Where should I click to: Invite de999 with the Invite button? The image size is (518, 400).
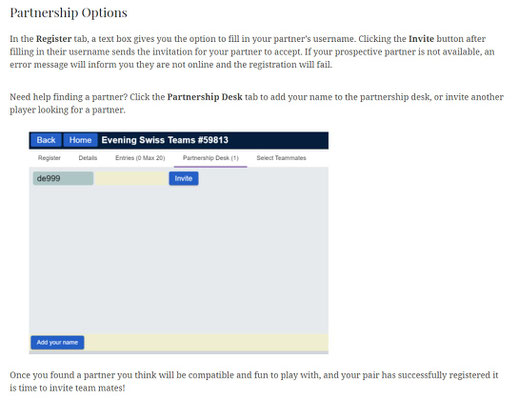[x=184, y=178]
